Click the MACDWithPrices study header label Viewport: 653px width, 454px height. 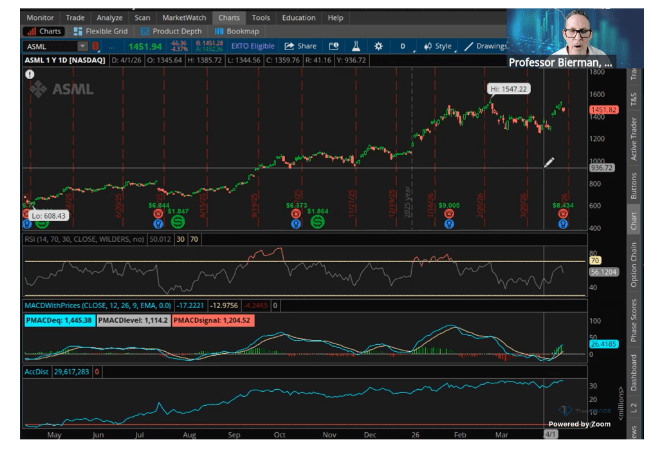click(98, 305)
